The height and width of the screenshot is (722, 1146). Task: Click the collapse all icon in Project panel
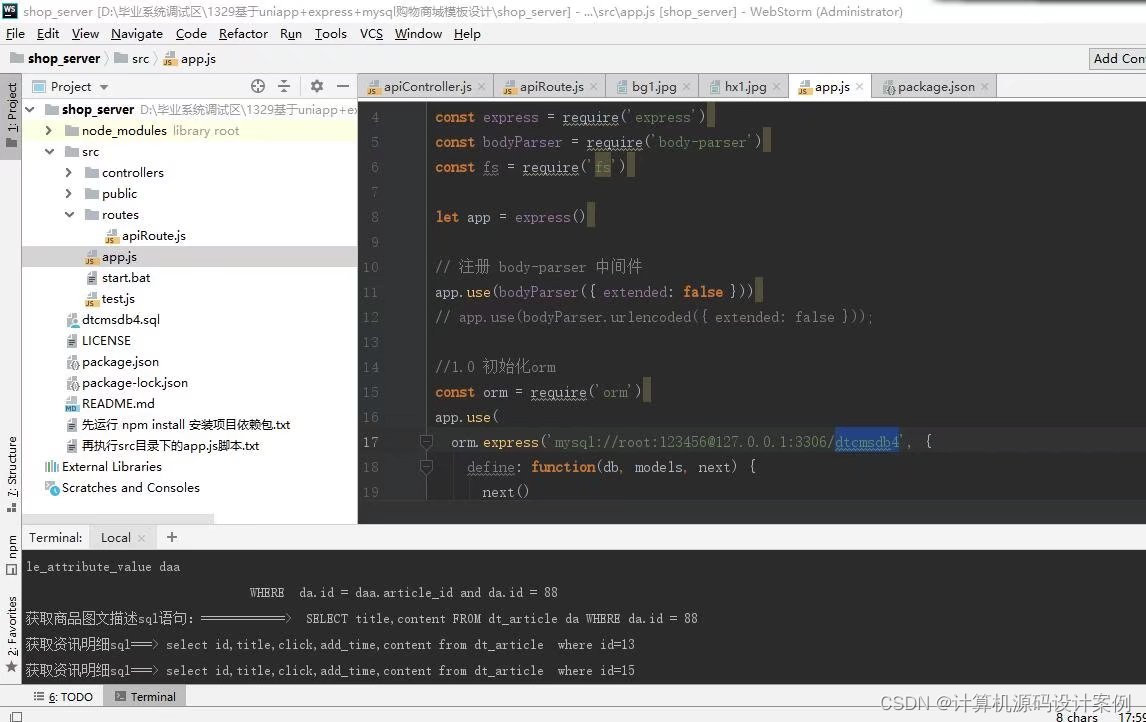(x=284, y=86)
